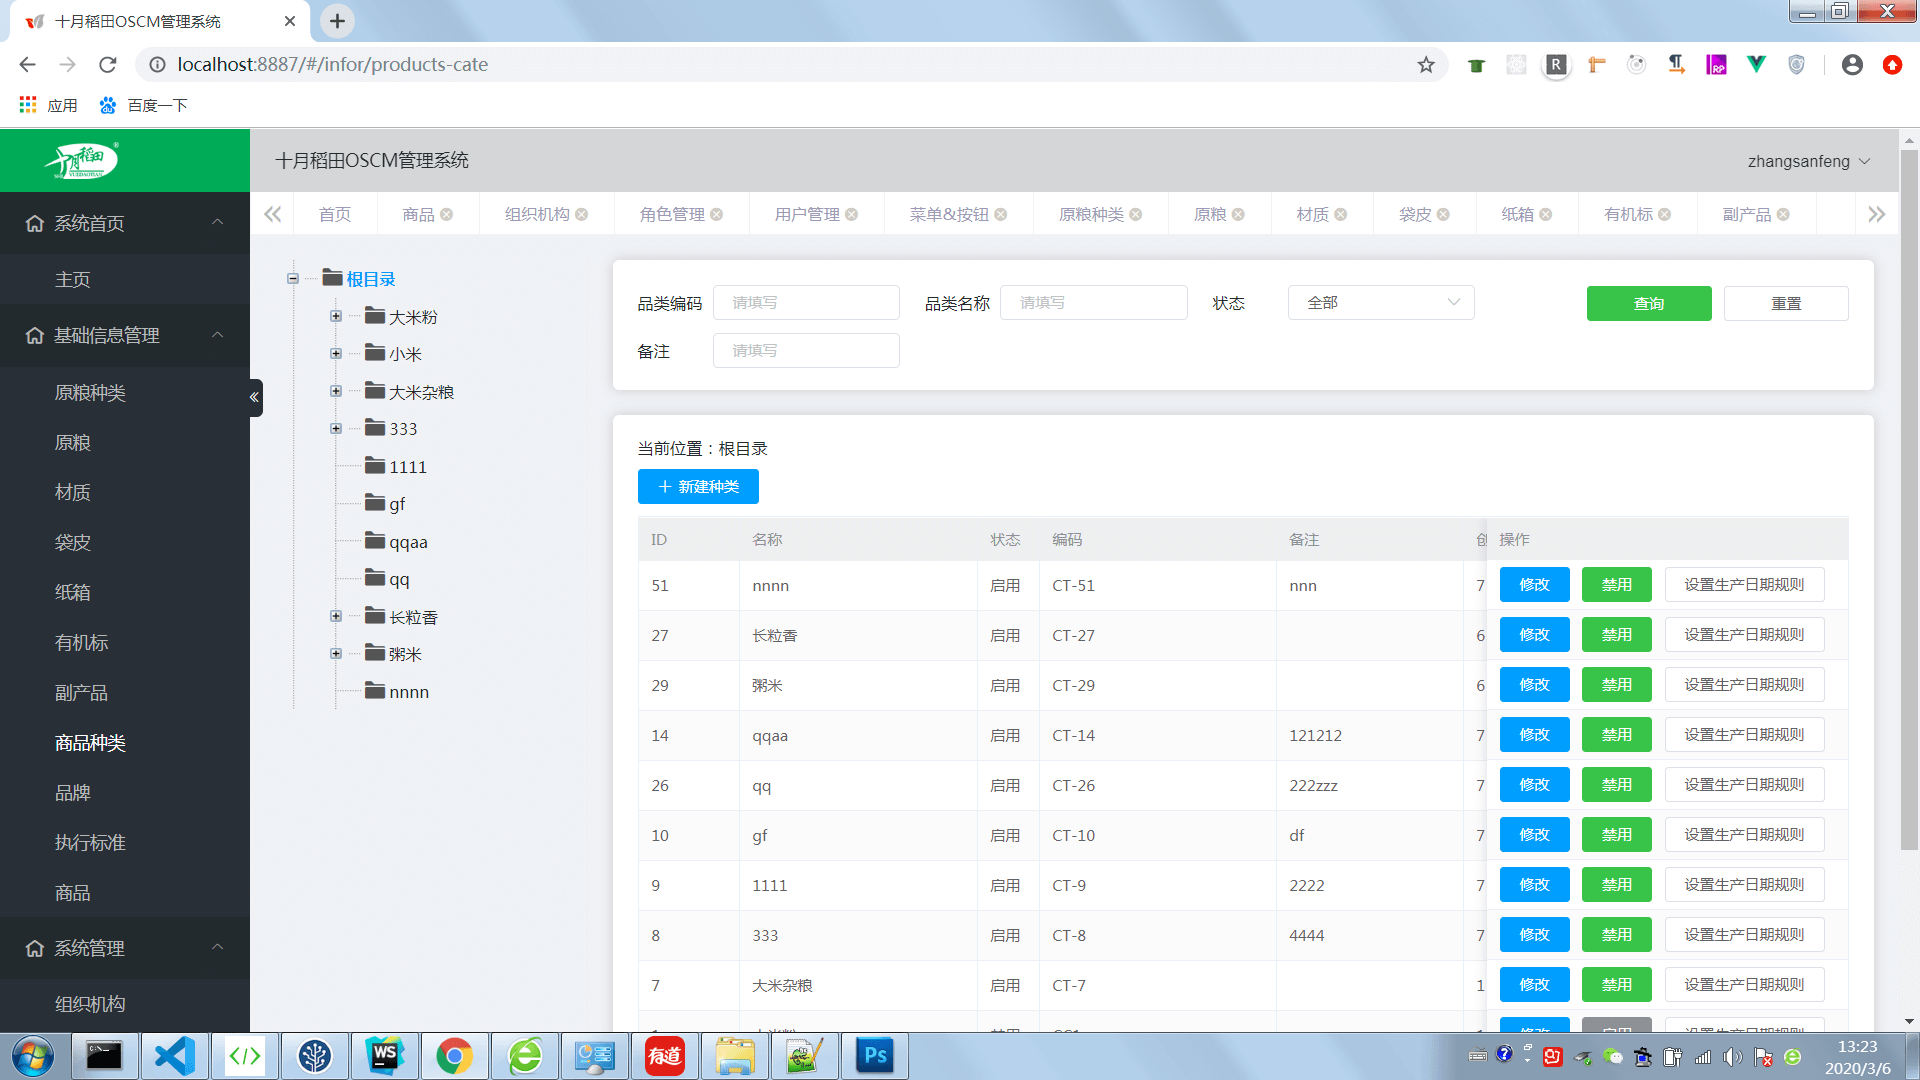Switch to the 角色管理 tab

pyautogui.click(x=672, y=215)
